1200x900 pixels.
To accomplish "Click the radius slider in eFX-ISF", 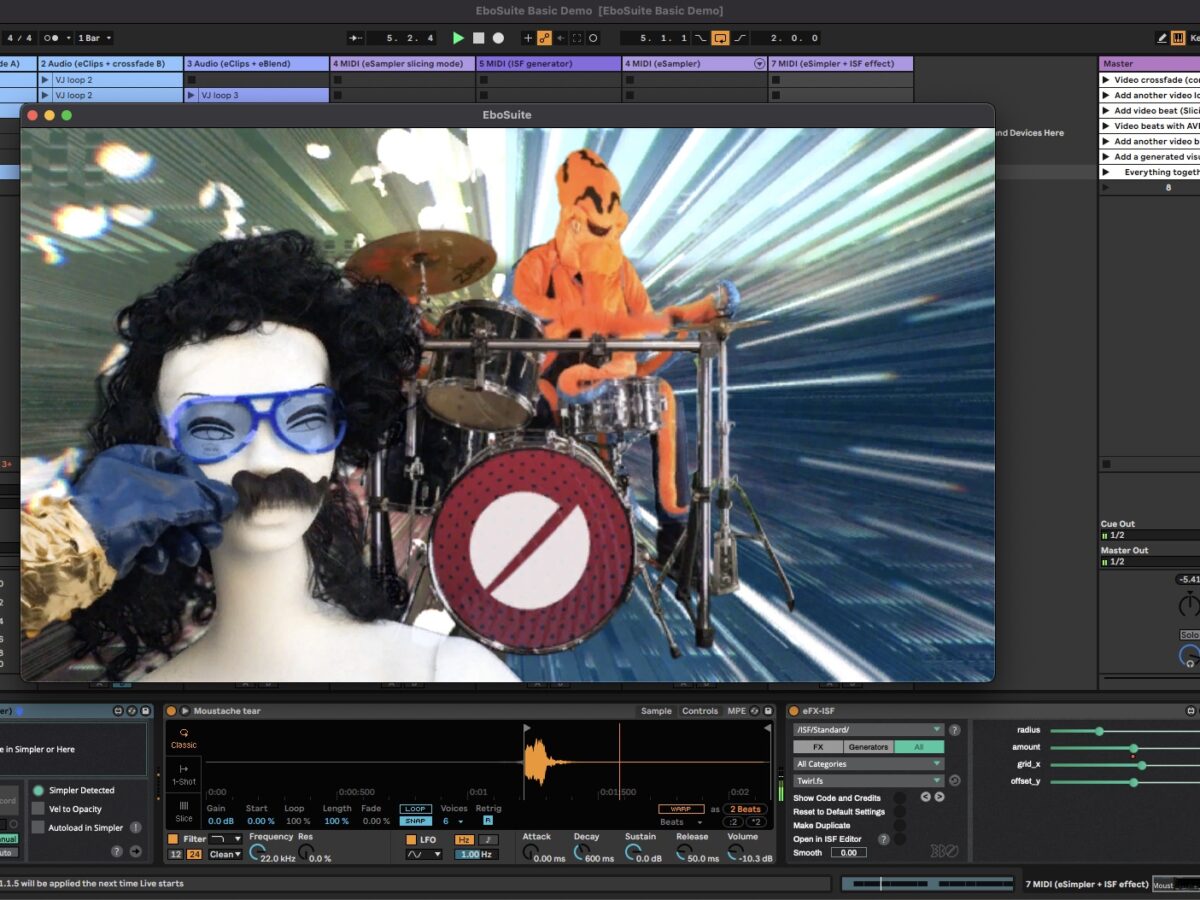I will pos(1098,731).
